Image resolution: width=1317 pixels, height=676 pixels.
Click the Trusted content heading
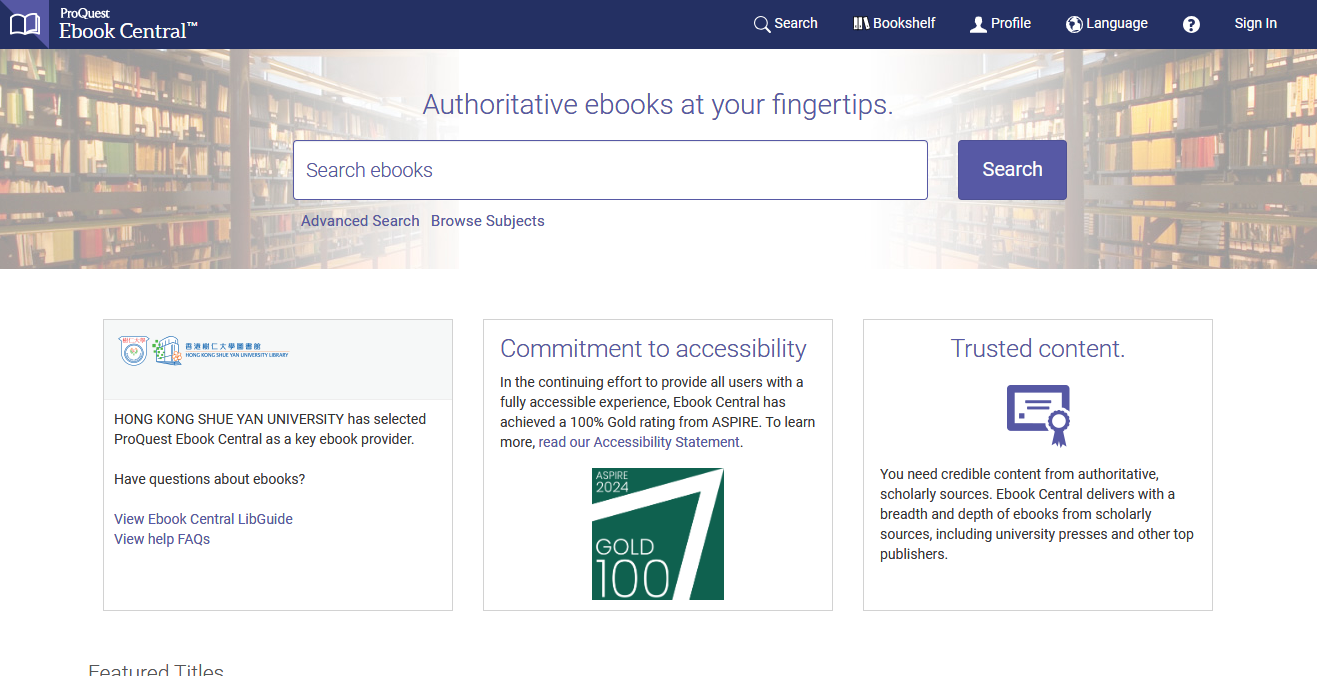[1037, 348]
